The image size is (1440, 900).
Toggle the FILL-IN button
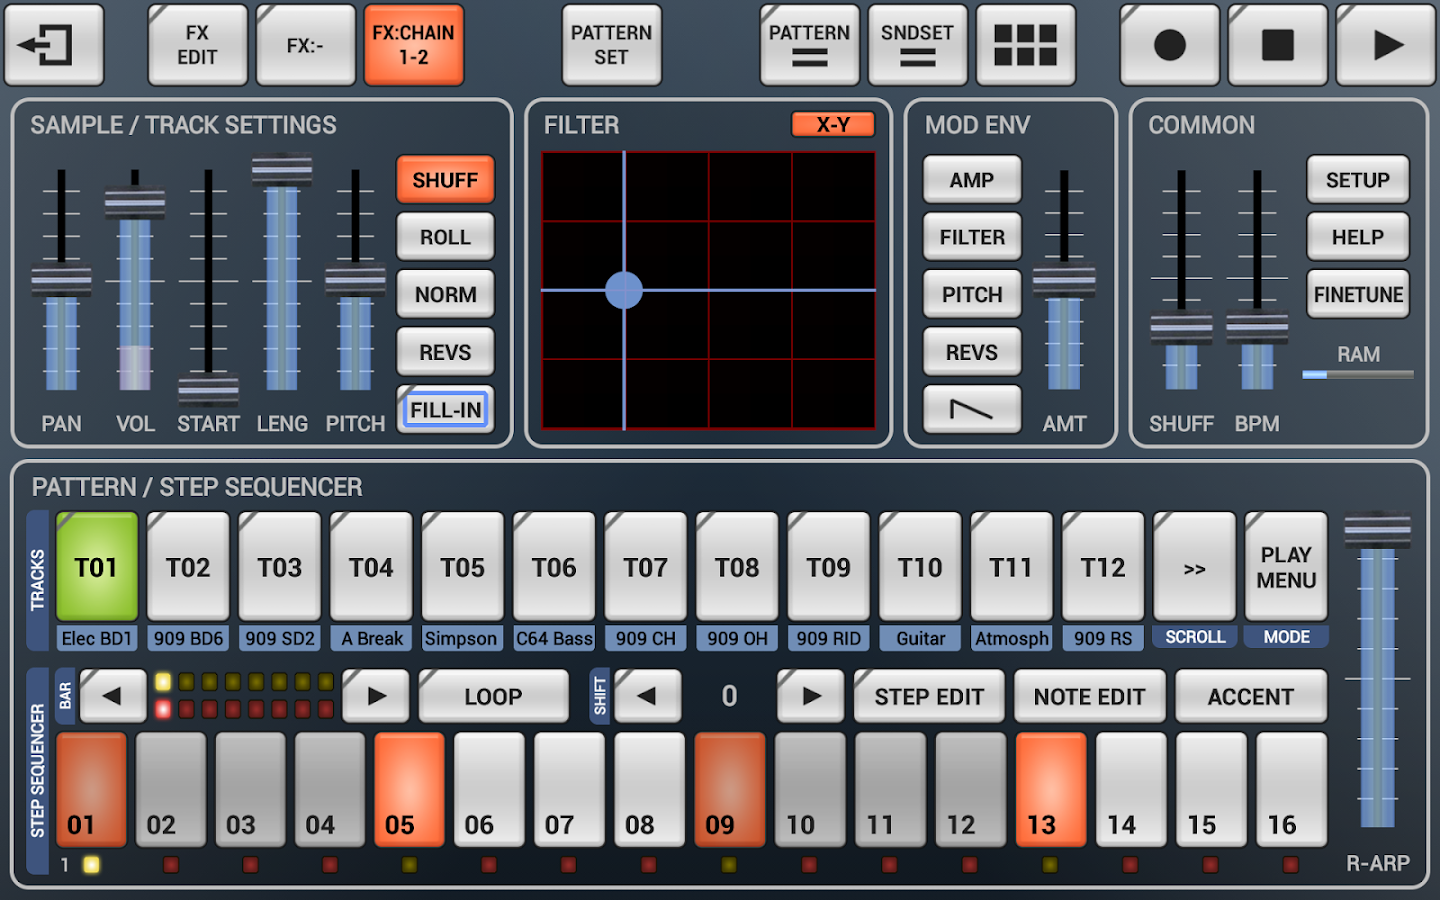tap(445, 410)
